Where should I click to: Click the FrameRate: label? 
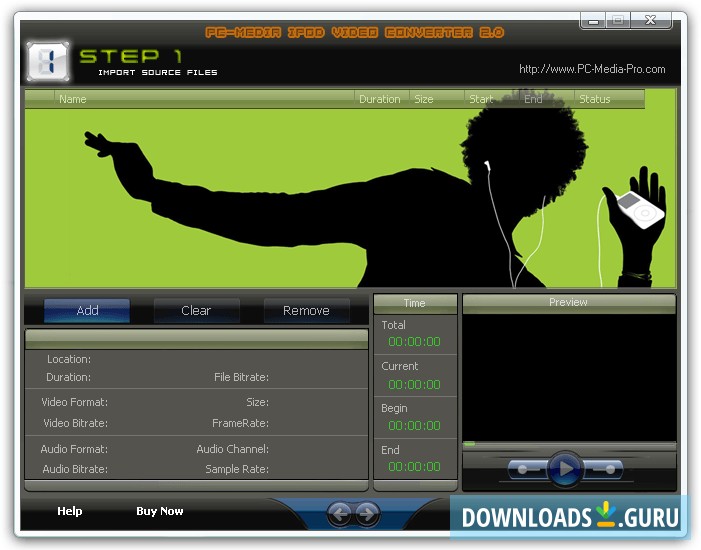(241, 423)
